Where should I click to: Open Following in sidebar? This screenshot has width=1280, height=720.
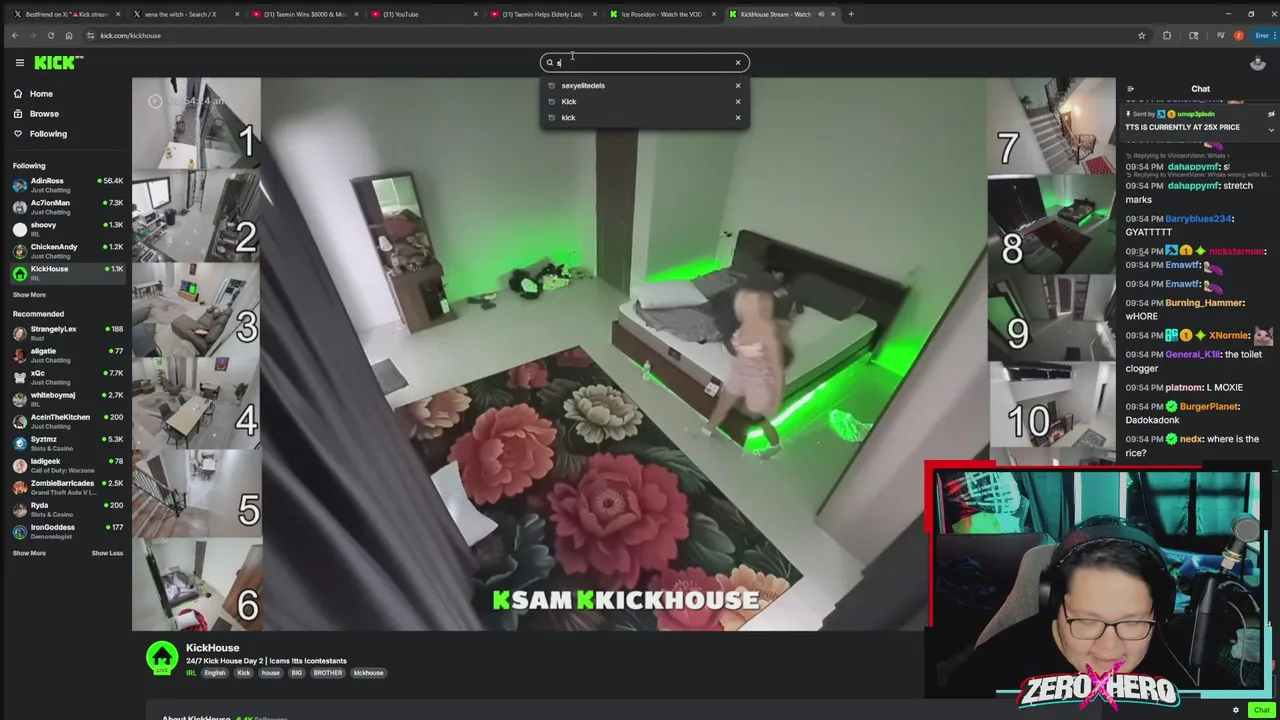[x=48, y=133]
